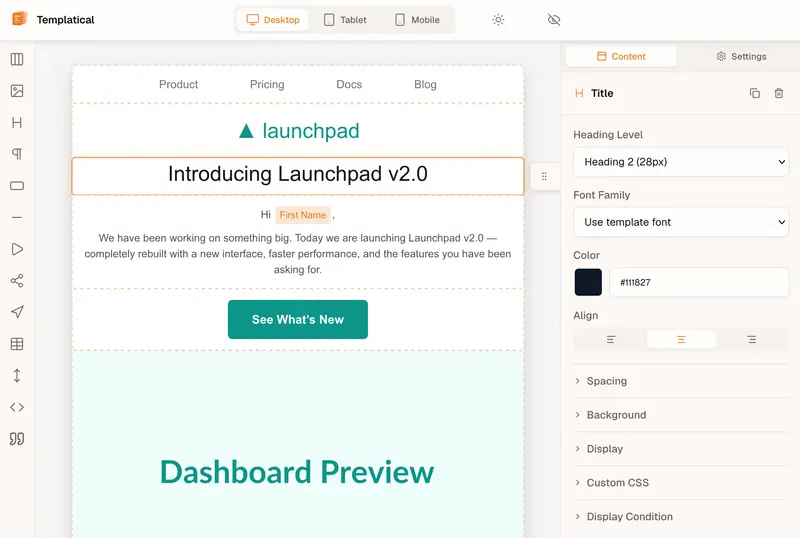Add a social share block
The width and height of the screenshot is (800, 538).
[17, 281]
